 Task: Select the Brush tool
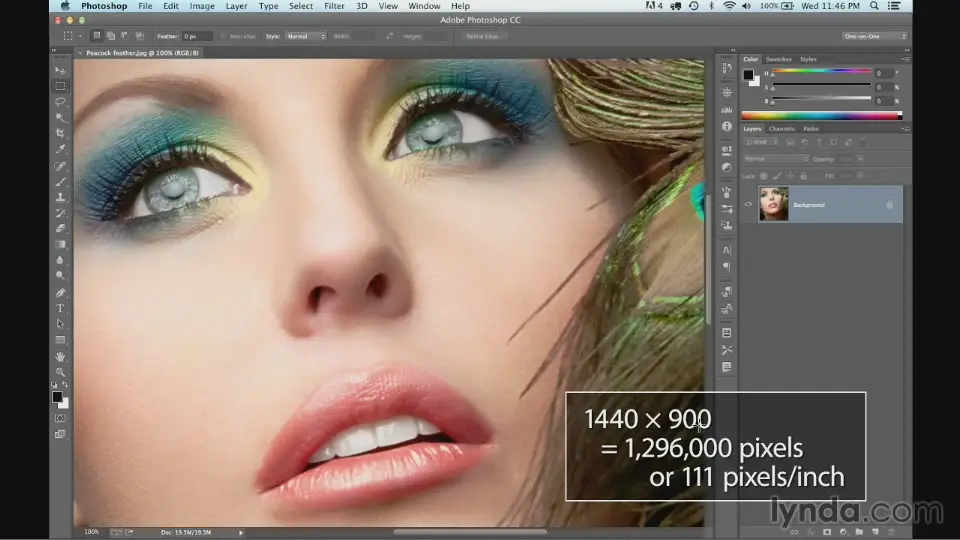[x=60, y=181]
